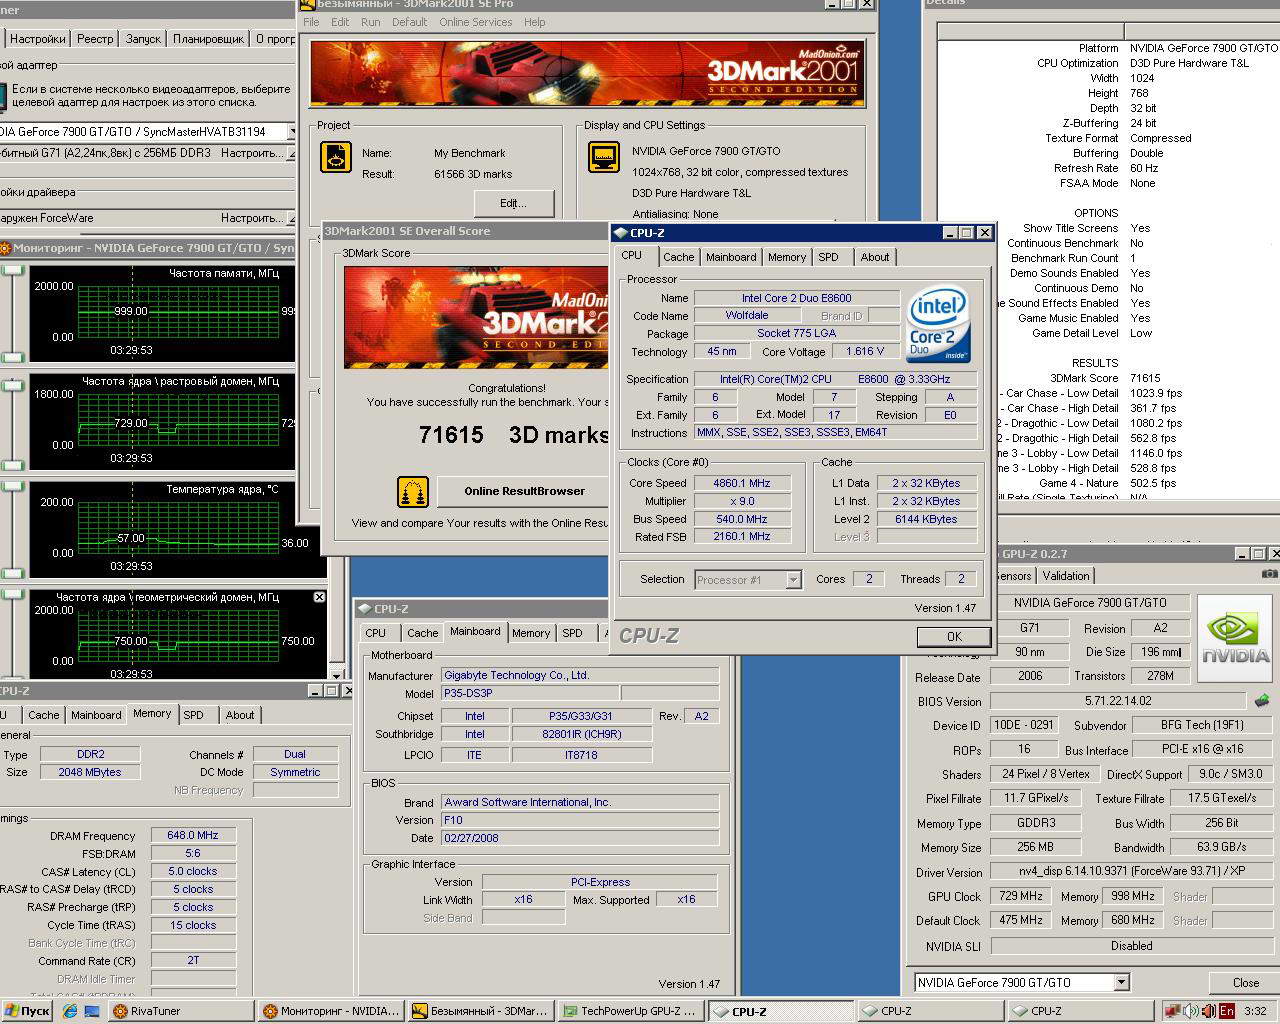Click Close button in GPU-Z
Screen dimensions: 1280x1024
[1246, 983]
